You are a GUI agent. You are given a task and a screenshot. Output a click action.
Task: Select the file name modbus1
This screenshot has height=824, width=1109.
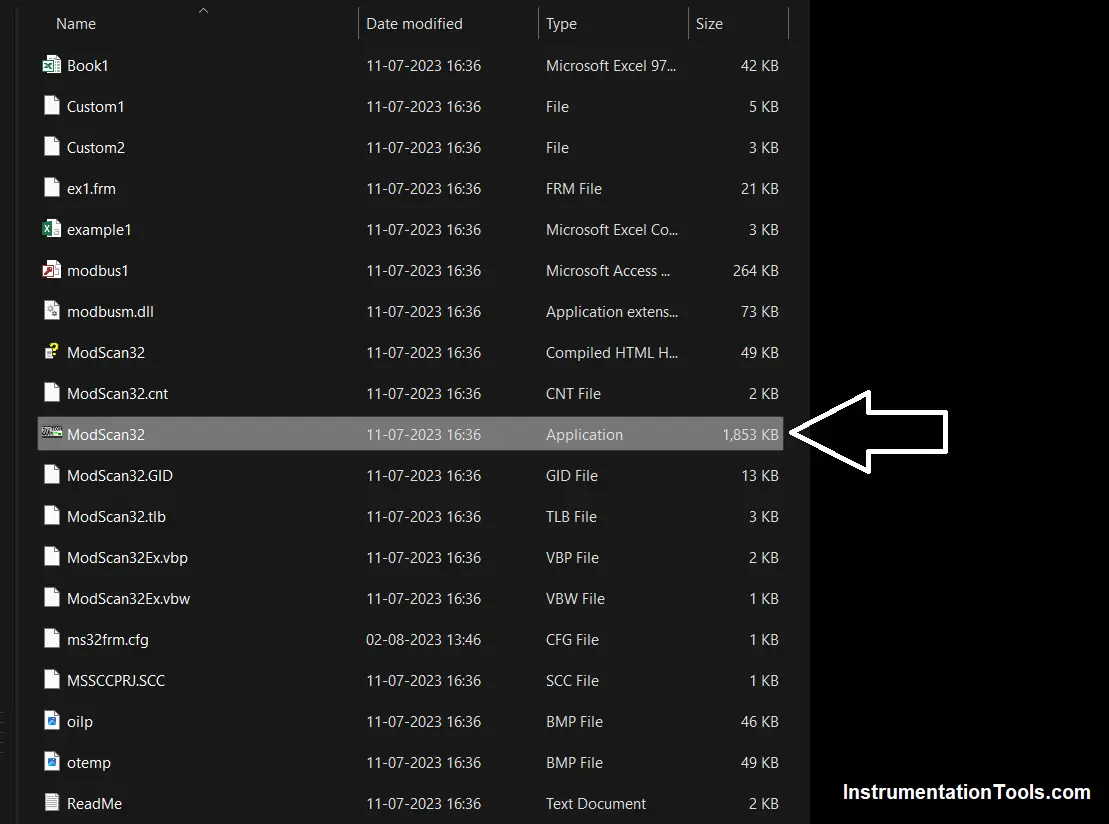coord(98,271)
